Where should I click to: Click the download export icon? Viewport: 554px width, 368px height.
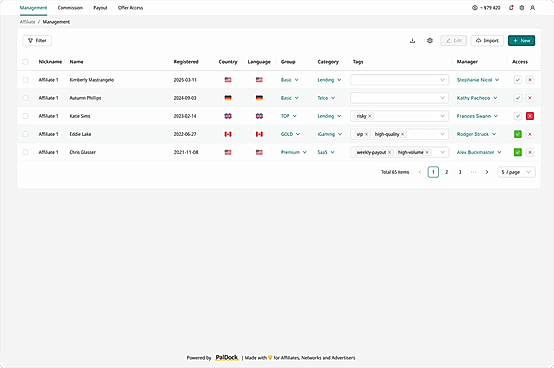pos(412,41)
